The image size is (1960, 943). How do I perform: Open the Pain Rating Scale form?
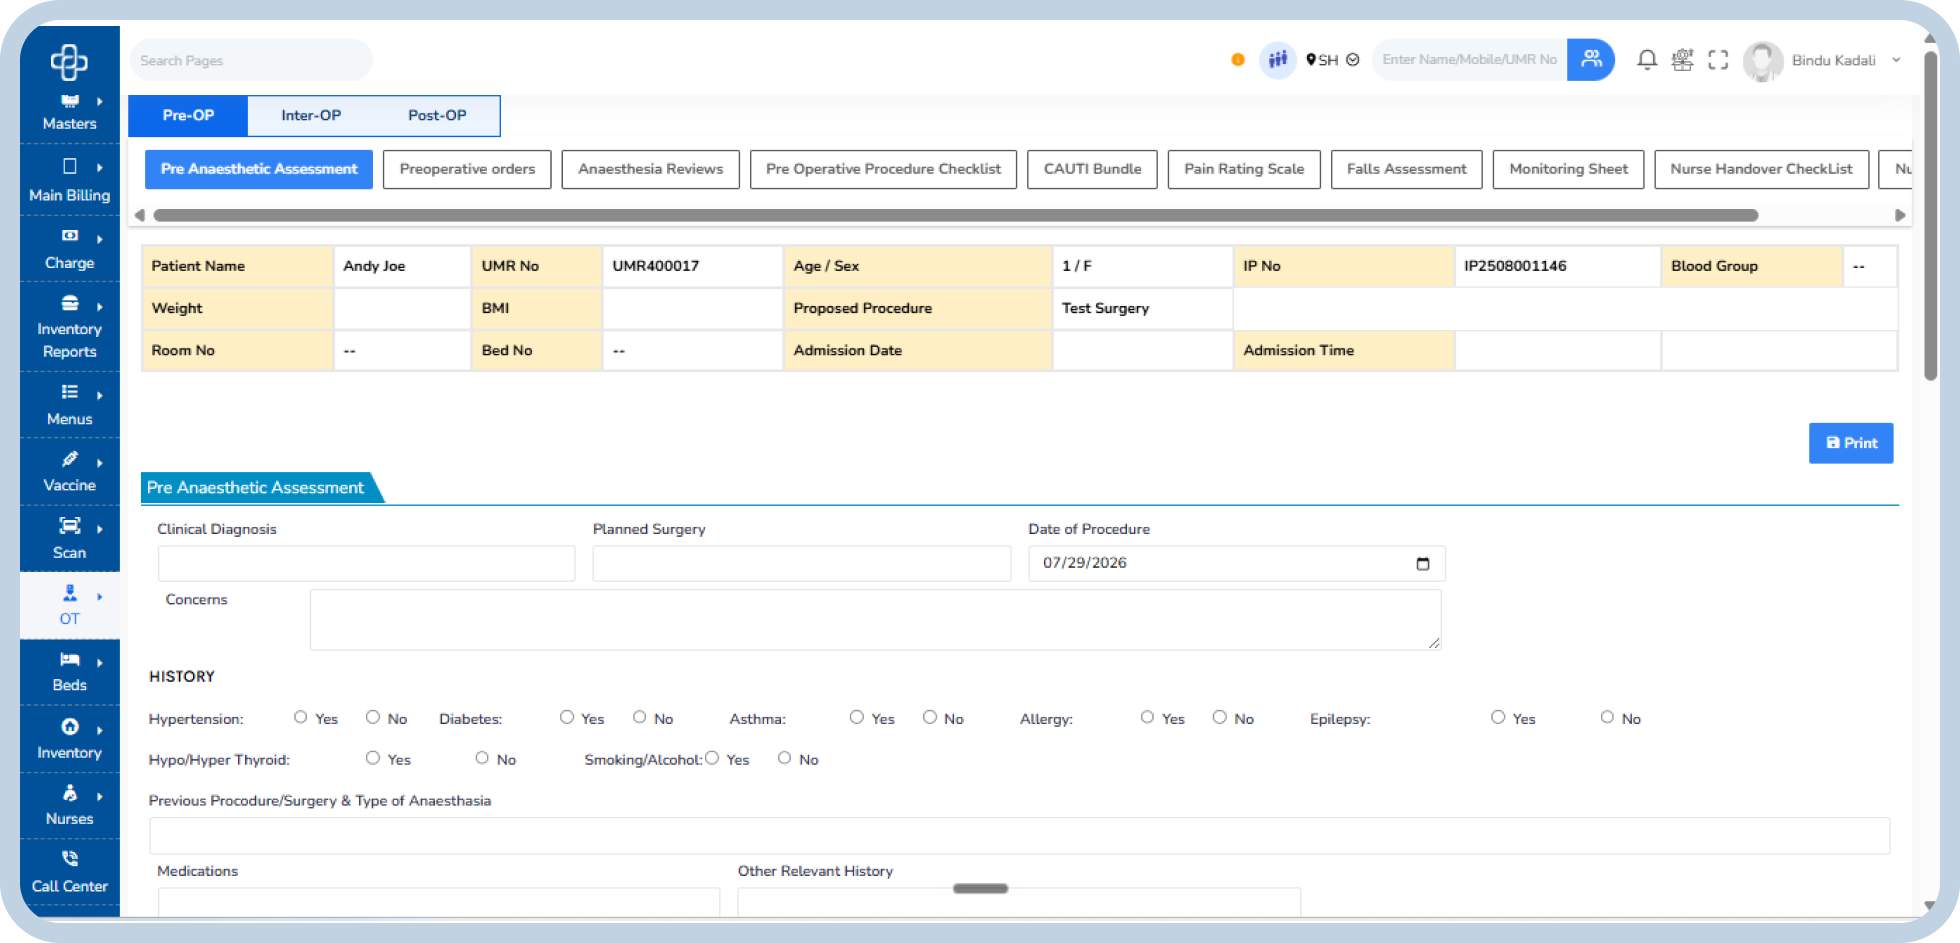[x=1244, y=169]
